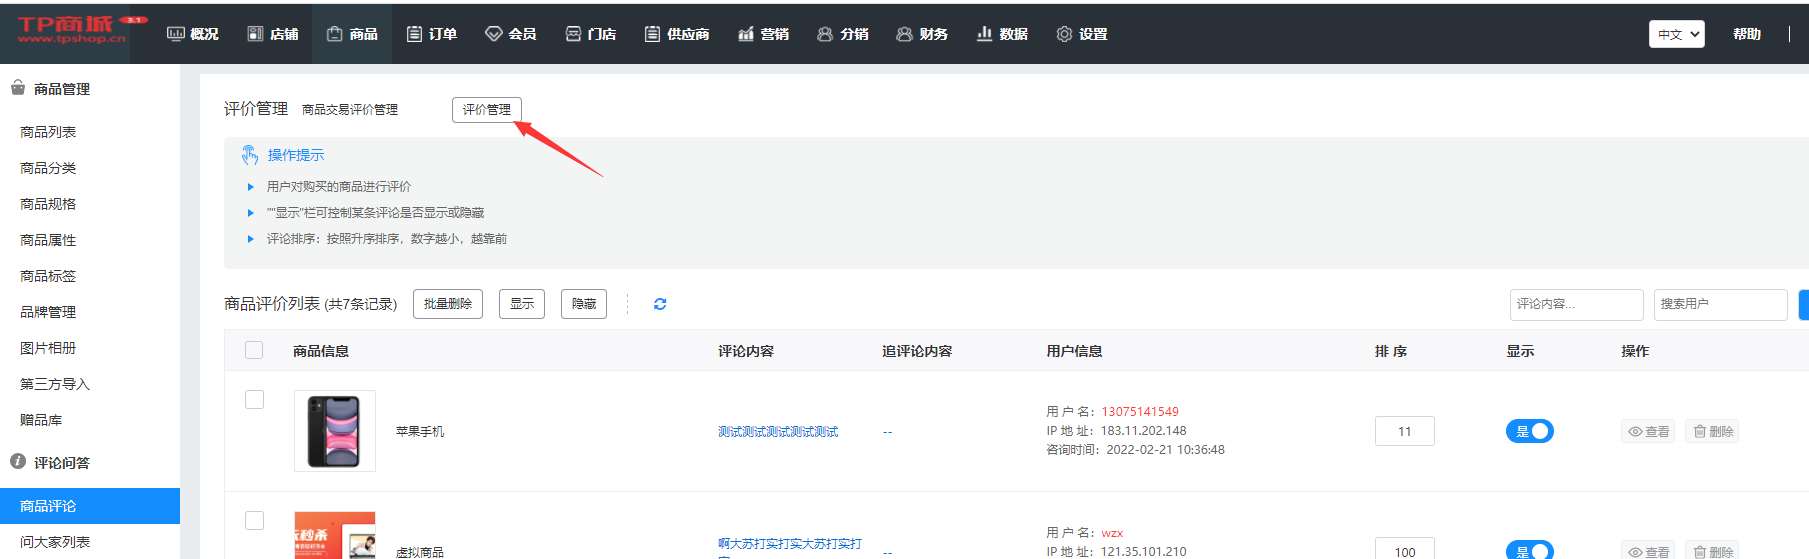Switch to the 评价管理 tab
The width and height of the screenshot is (1809, 559).
(486, 109)
